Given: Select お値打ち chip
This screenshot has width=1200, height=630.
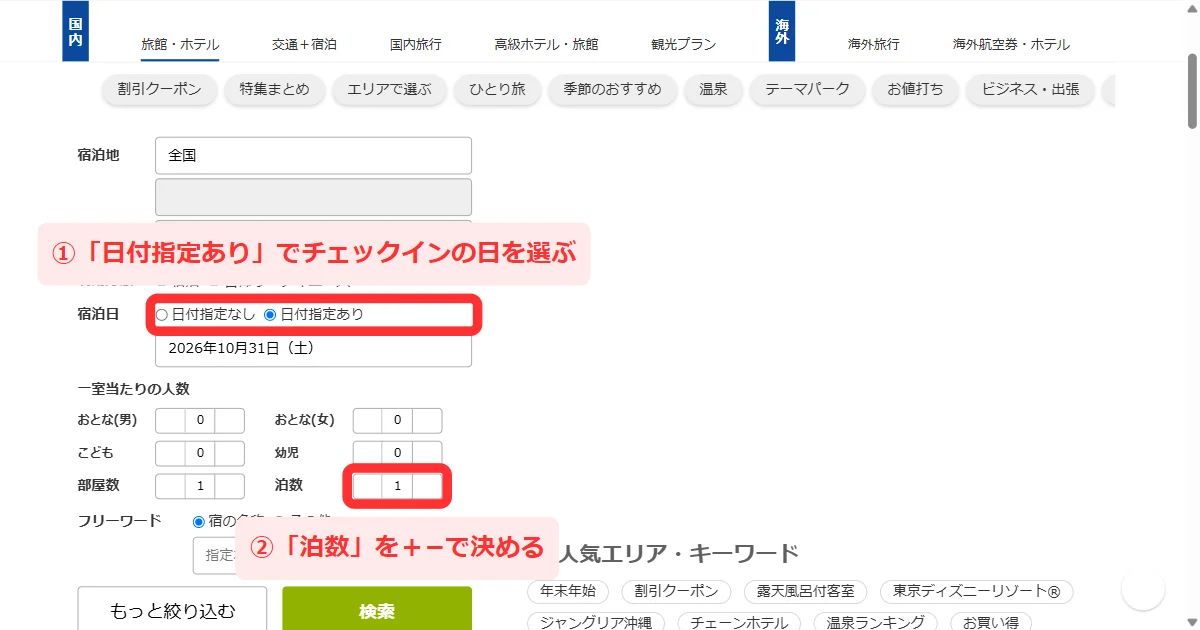Looking at the screenshot, I should click(x=915, y=89).
